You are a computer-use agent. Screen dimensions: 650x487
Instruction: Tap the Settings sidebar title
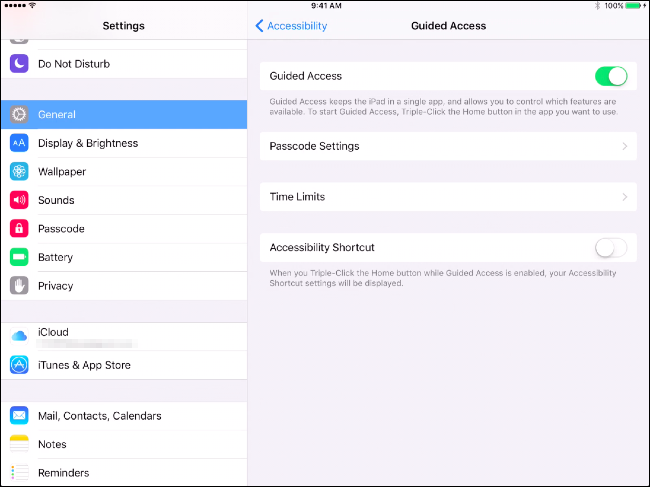(x=124, y=26)
